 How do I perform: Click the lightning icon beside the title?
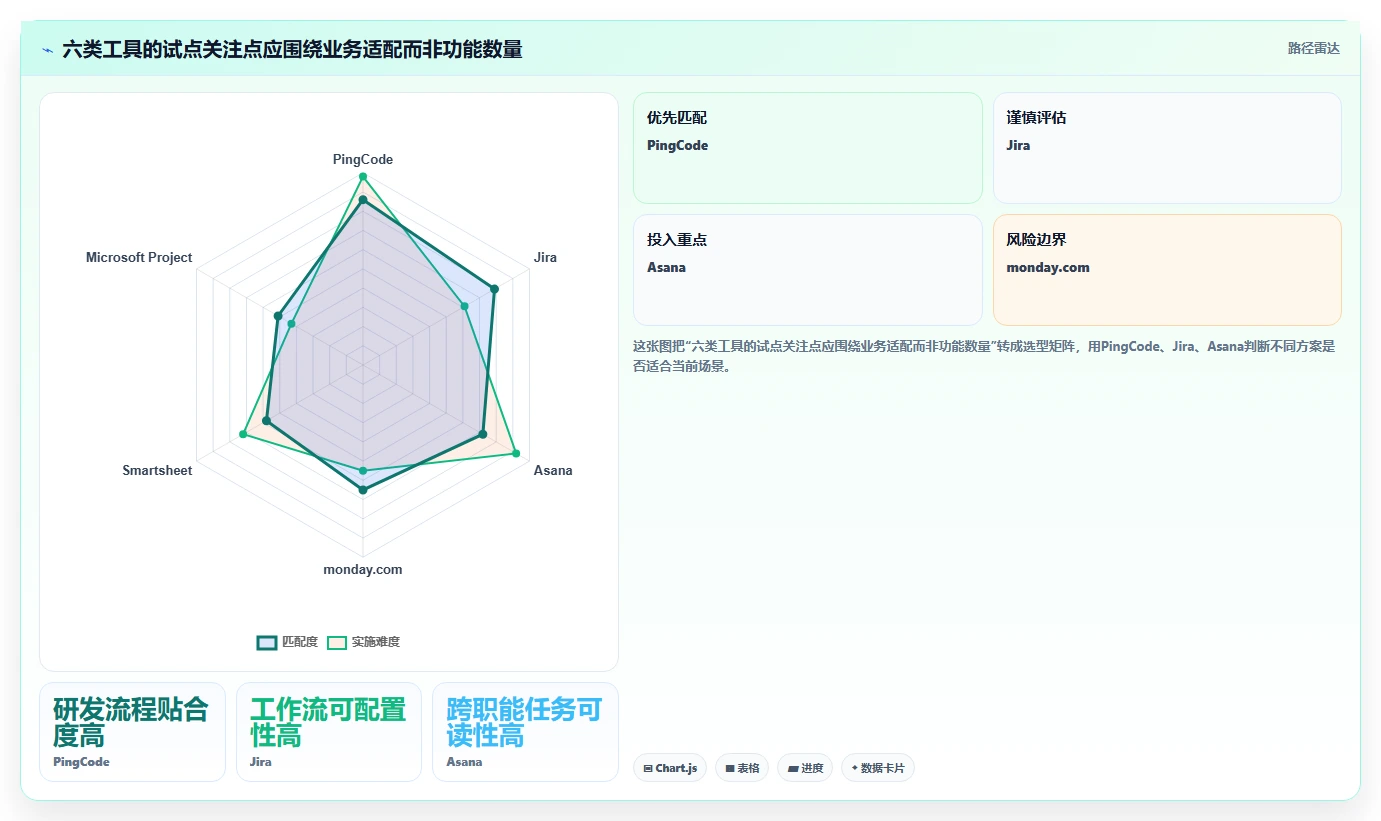pos(47,49)
